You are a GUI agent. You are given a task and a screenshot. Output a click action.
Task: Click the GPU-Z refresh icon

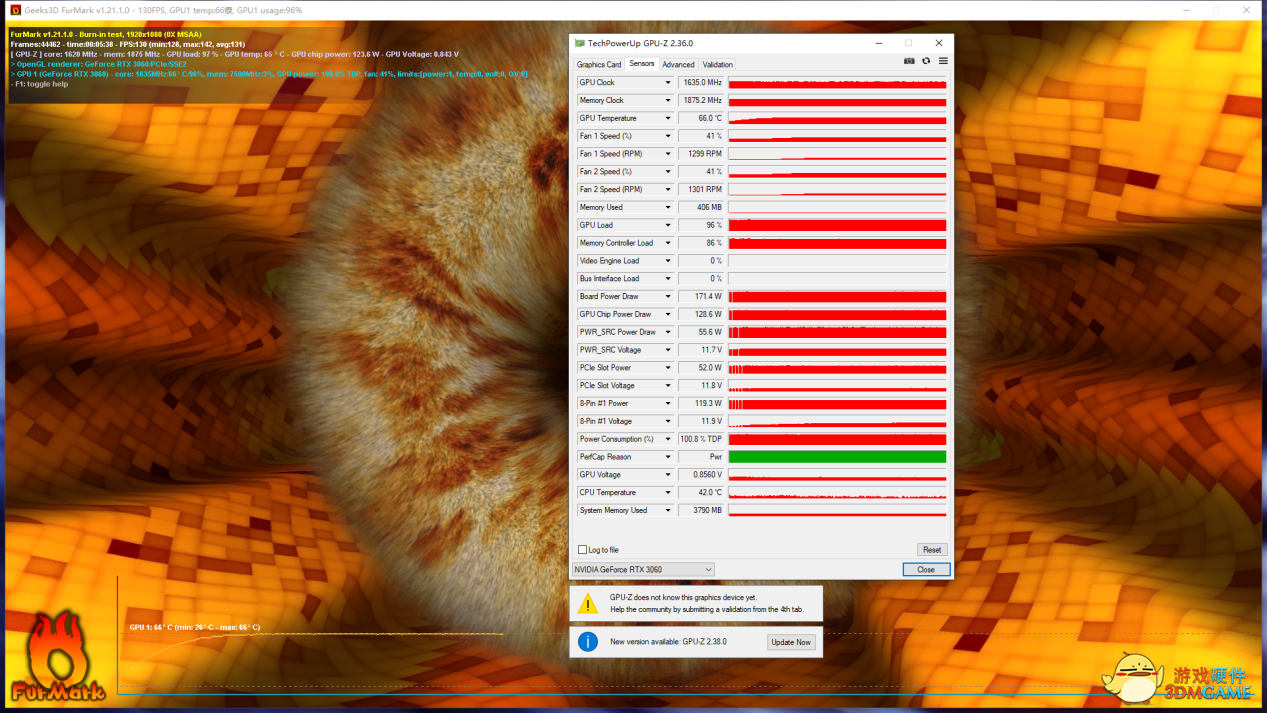(926, 62)
